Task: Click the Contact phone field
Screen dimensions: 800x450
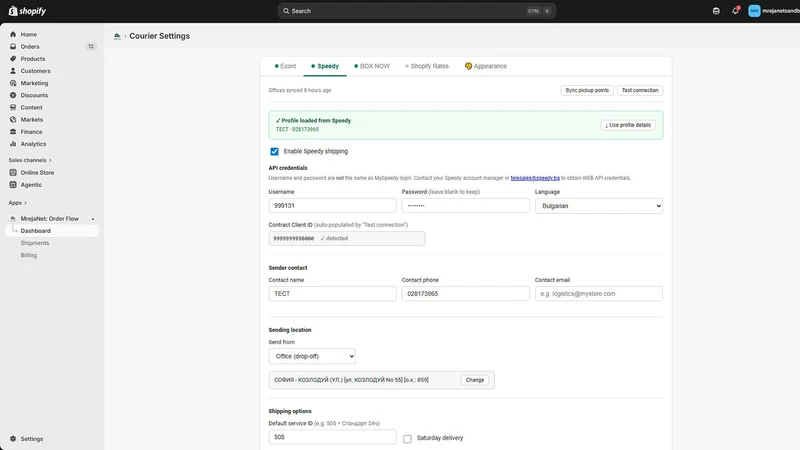Action: click(465, 294)
